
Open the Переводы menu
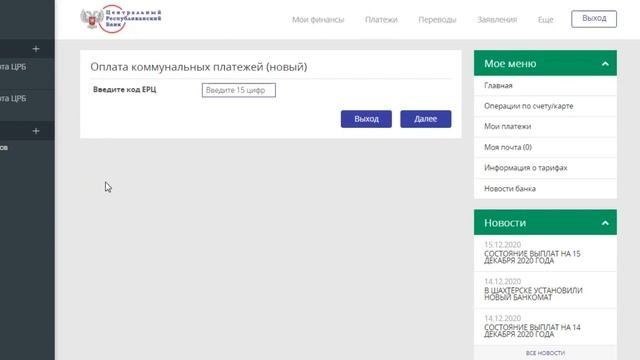(437, 20)
